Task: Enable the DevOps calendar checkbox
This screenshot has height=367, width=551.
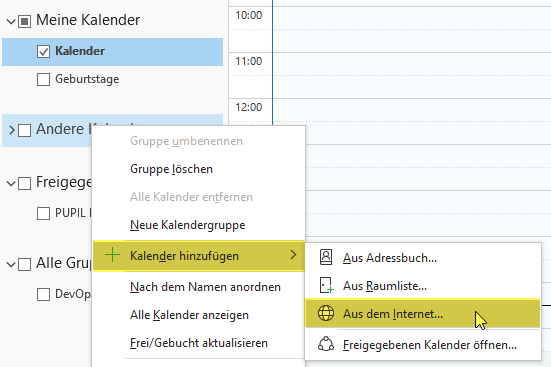Action: coord(43,294)
